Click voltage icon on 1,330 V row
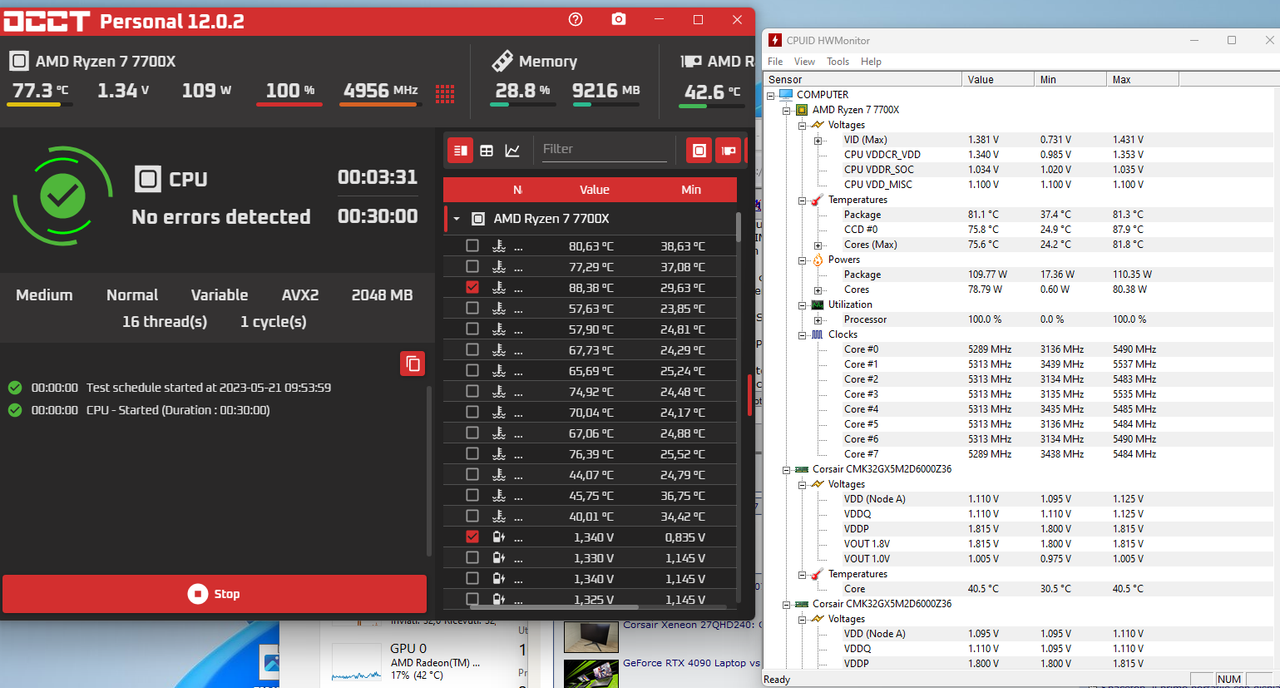The image size is (1280, 688). click(499, 558)
